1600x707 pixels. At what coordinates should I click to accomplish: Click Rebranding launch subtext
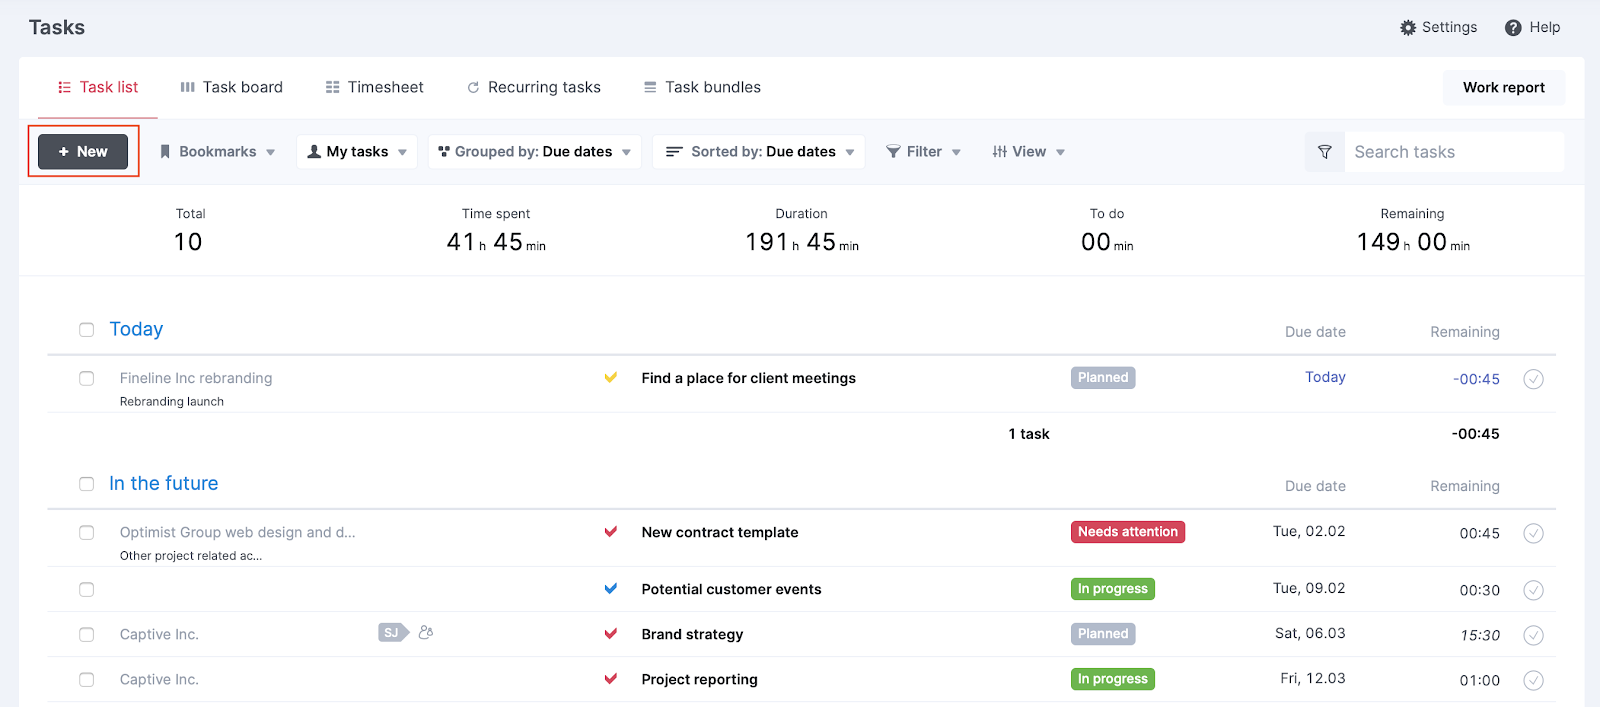coord(172,401)
